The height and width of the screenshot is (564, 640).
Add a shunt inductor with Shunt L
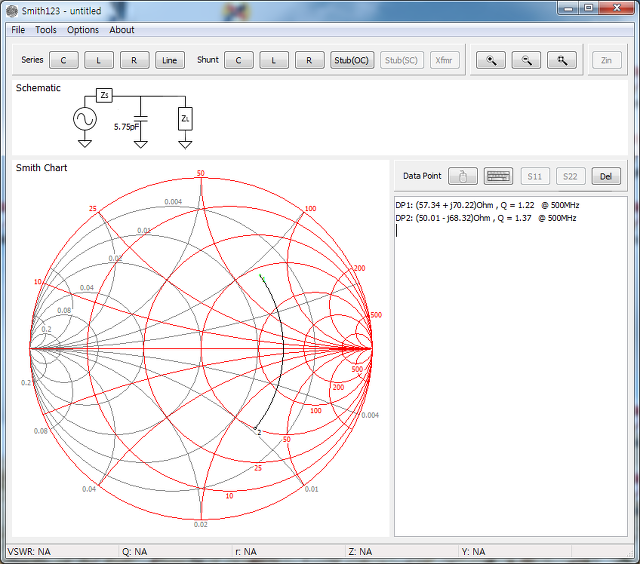274,60
